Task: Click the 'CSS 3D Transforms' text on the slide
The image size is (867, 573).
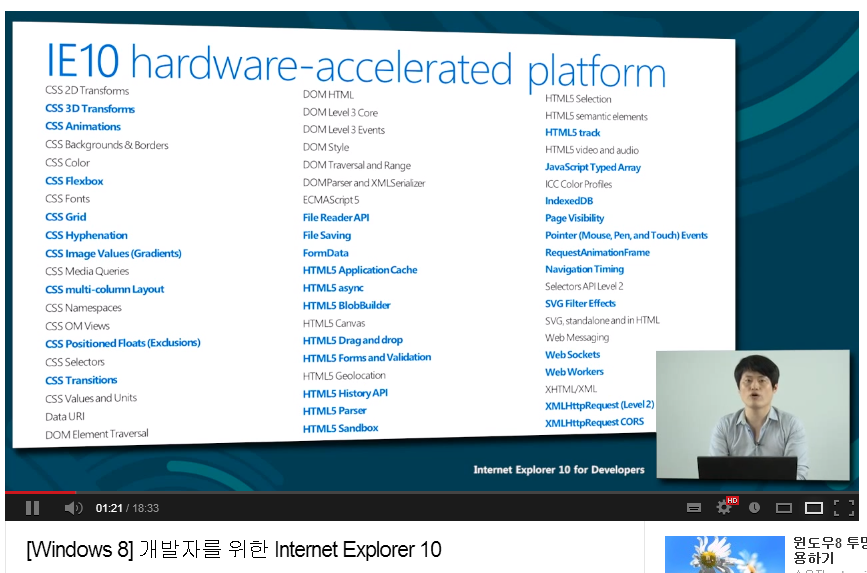Action: 90,108
